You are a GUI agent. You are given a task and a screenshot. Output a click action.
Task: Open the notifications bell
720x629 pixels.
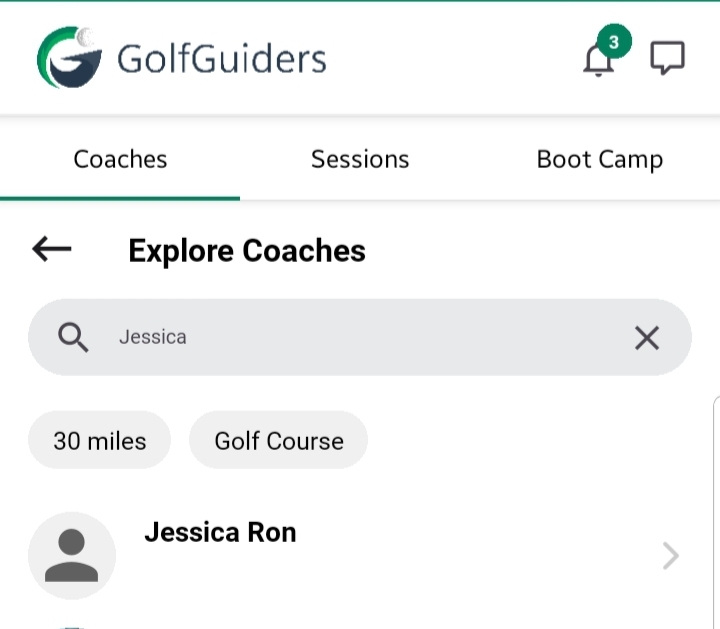click(x=598, y=60)
